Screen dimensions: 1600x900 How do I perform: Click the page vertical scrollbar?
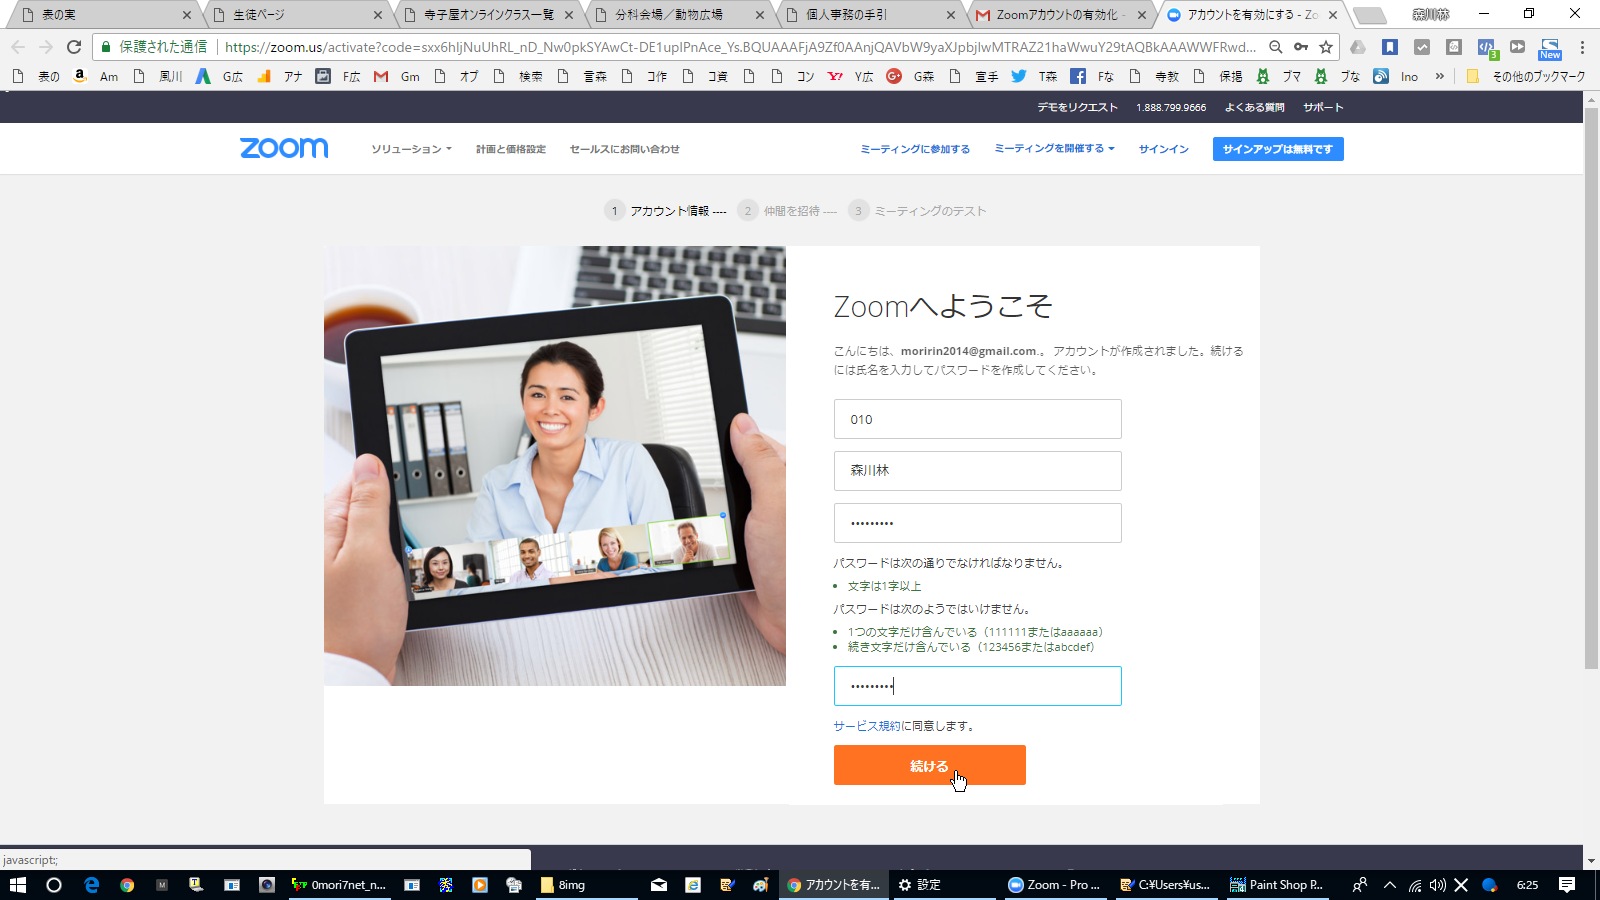pyautogui.click(x=1591, y=388)
